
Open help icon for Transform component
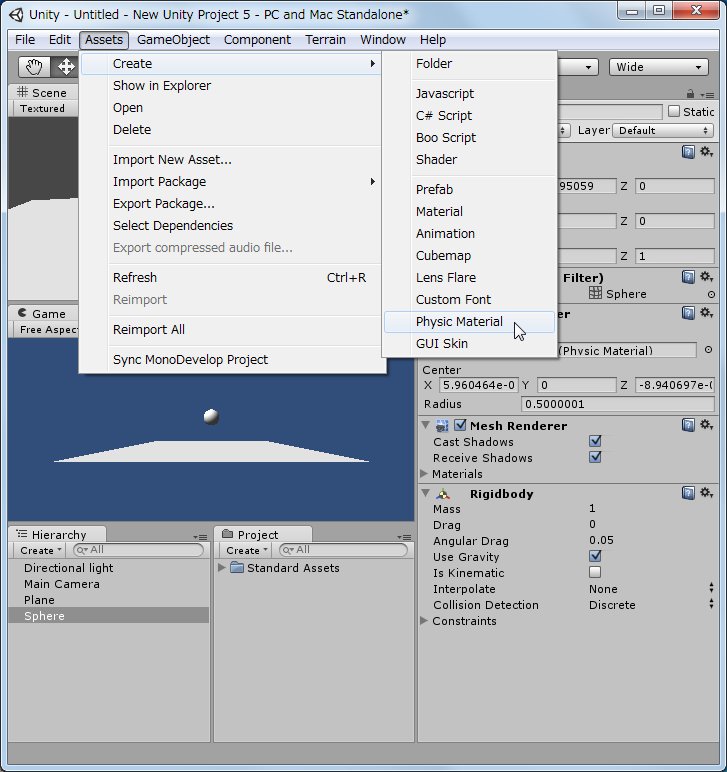click(688, 152)
